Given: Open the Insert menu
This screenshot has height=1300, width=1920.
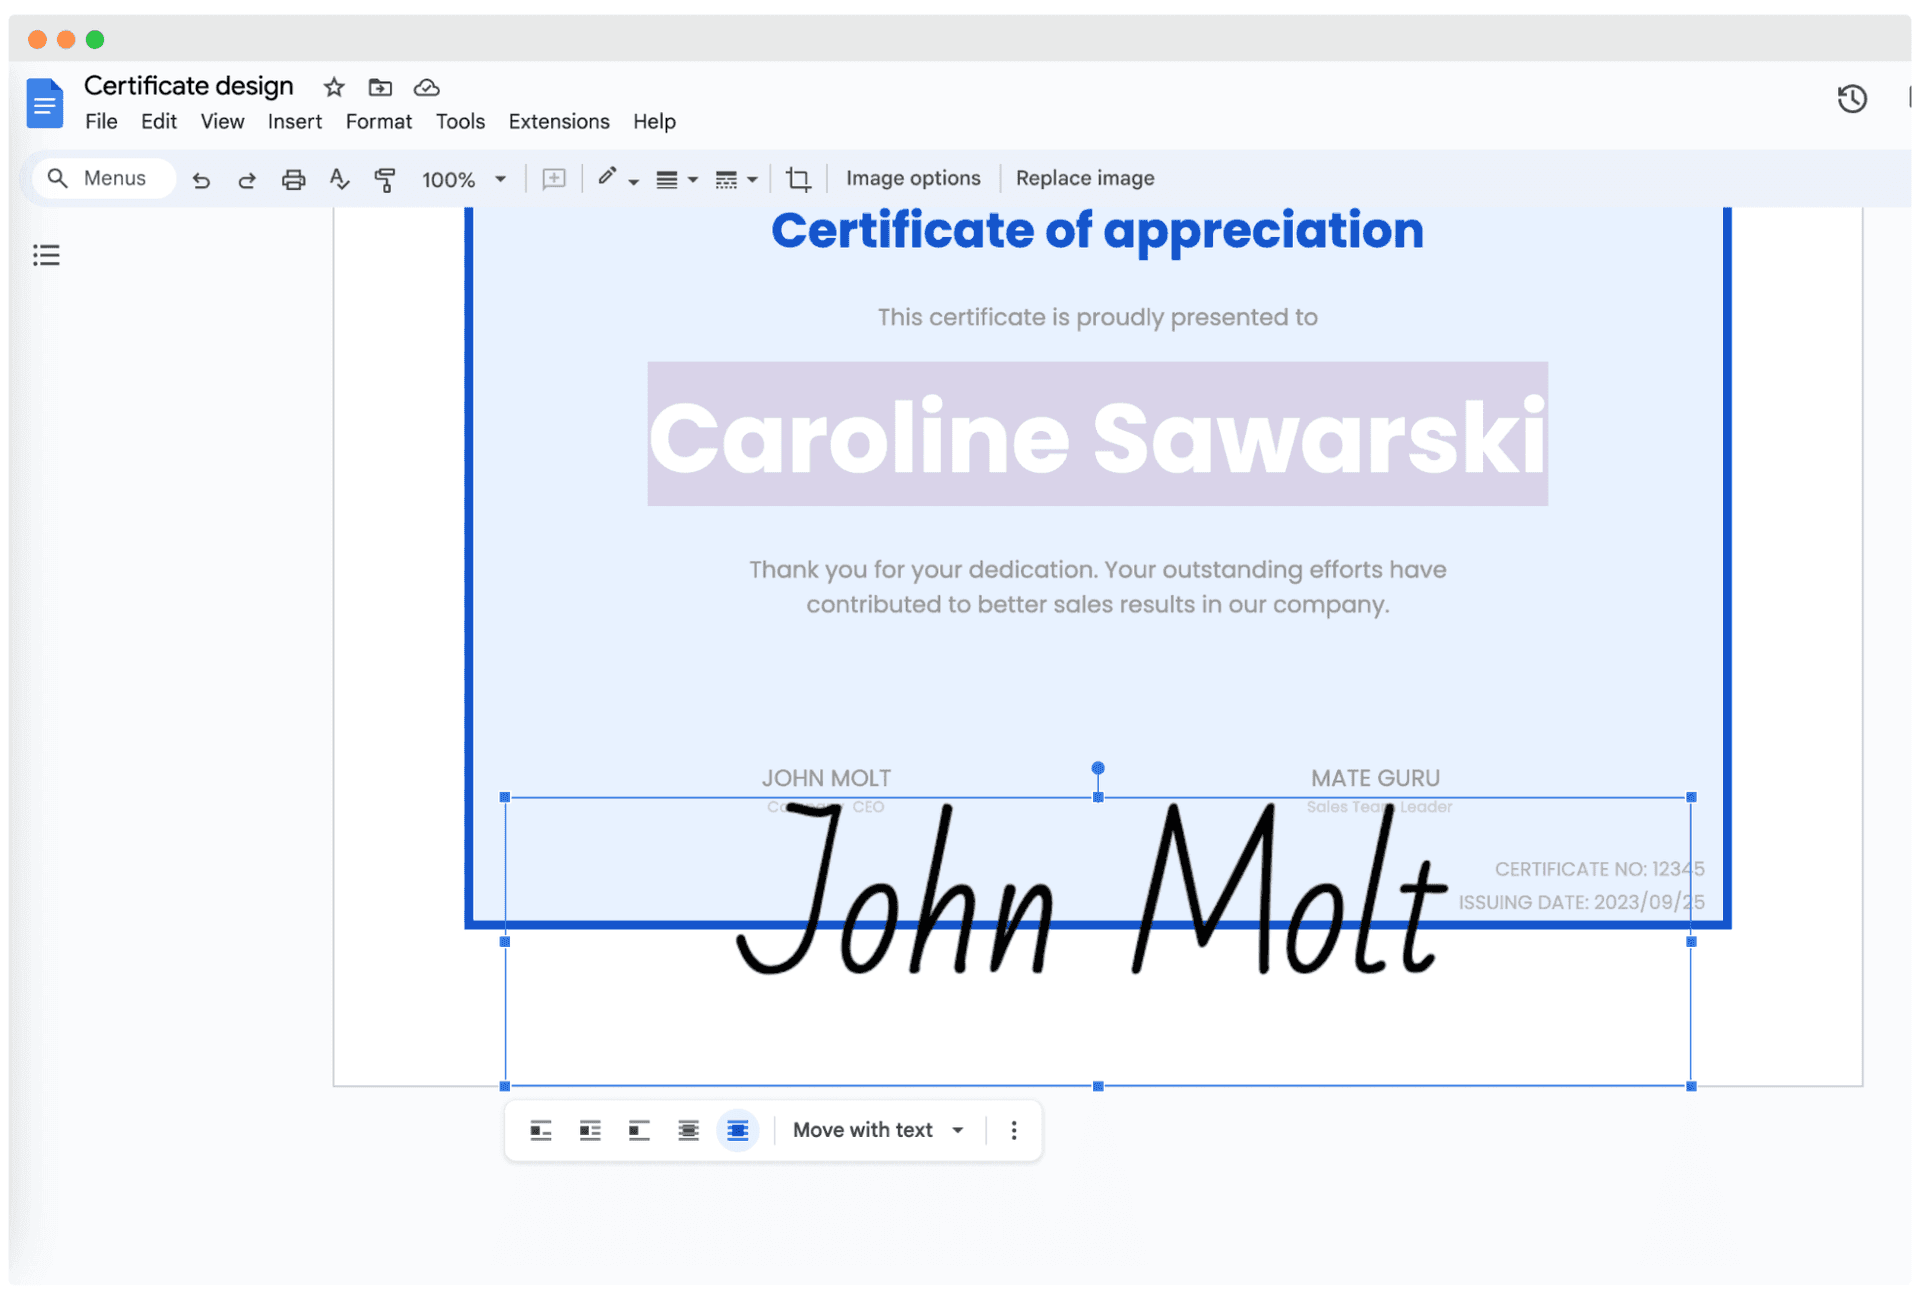Looking at the screenshot, I should click(294, 122).
